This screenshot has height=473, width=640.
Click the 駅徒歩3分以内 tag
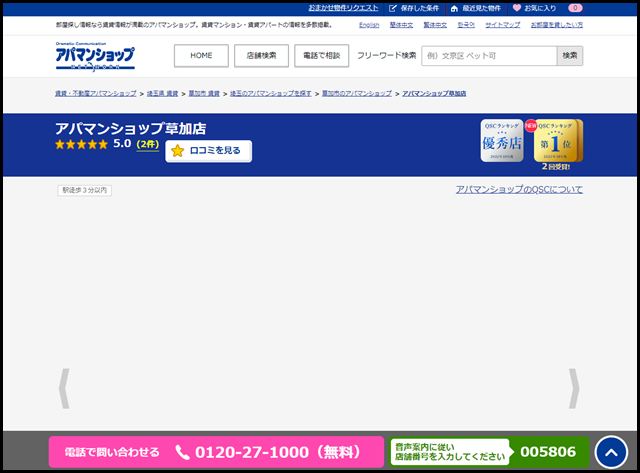tap(84, 190)
